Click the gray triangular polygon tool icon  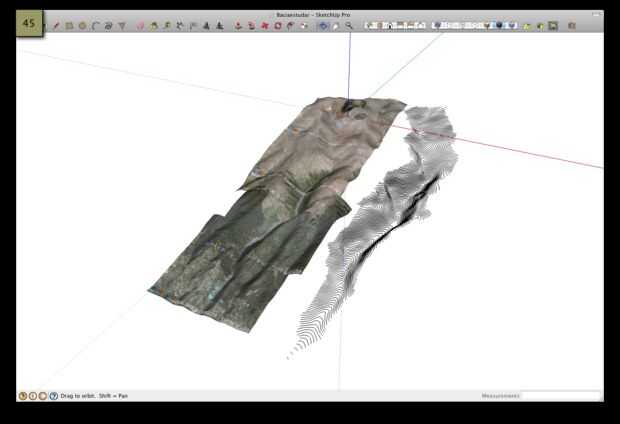(x=122, y=26)
